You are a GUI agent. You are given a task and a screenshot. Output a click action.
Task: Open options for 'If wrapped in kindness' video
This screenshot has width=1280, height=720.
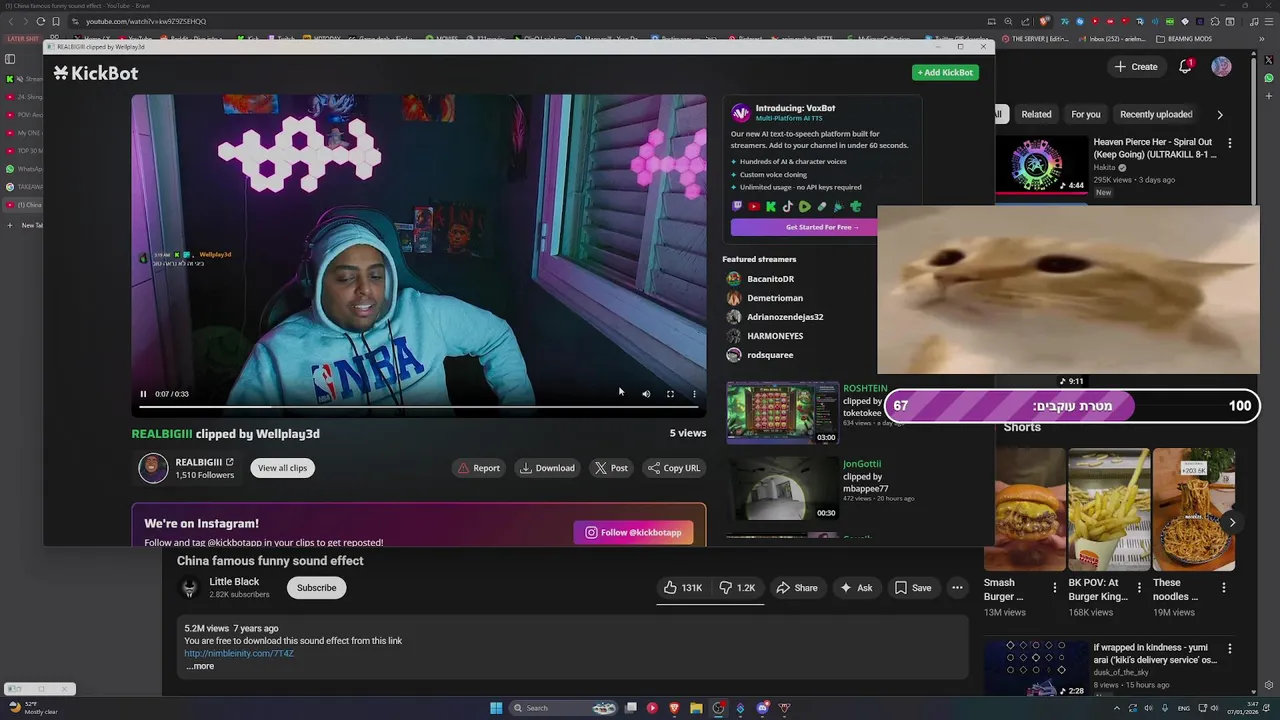(1230, 649)
